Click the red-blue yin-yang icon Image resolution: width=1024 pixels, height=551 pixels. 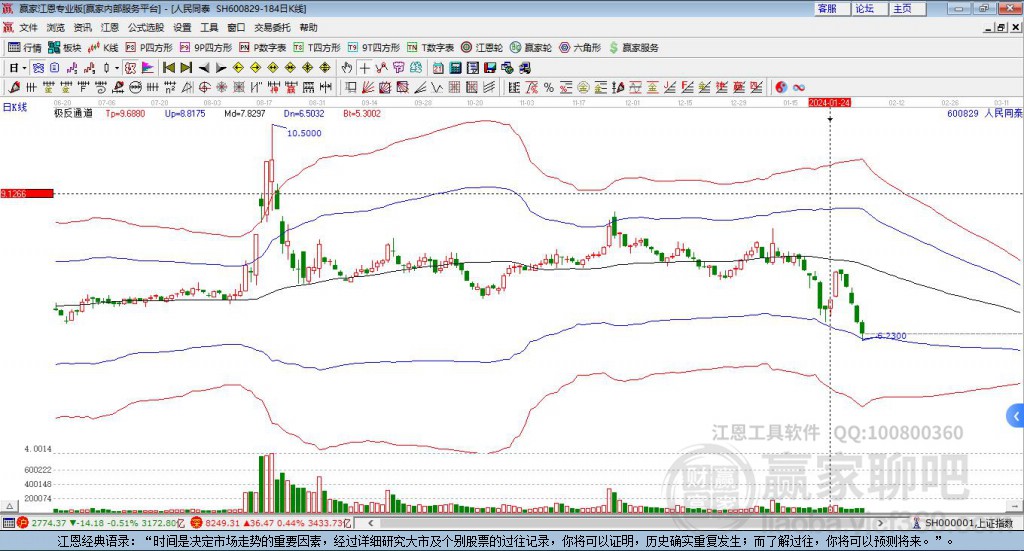tap(781, 87)
